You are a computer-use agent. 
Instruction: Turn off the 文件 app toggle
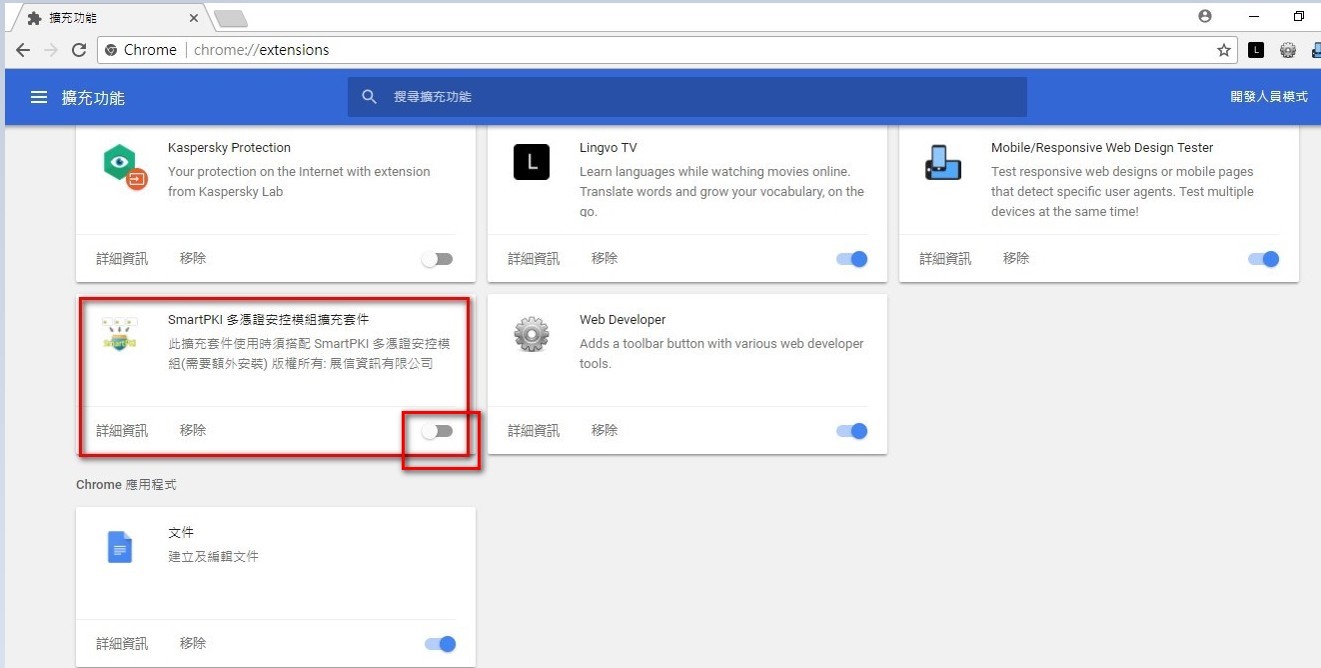pyautogui.click(x=441, y=644)
